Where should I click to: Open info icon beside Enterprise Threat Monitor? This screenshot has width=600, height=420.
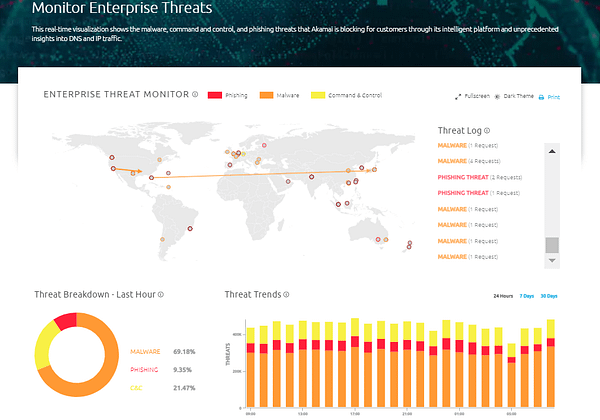[195, 95]
